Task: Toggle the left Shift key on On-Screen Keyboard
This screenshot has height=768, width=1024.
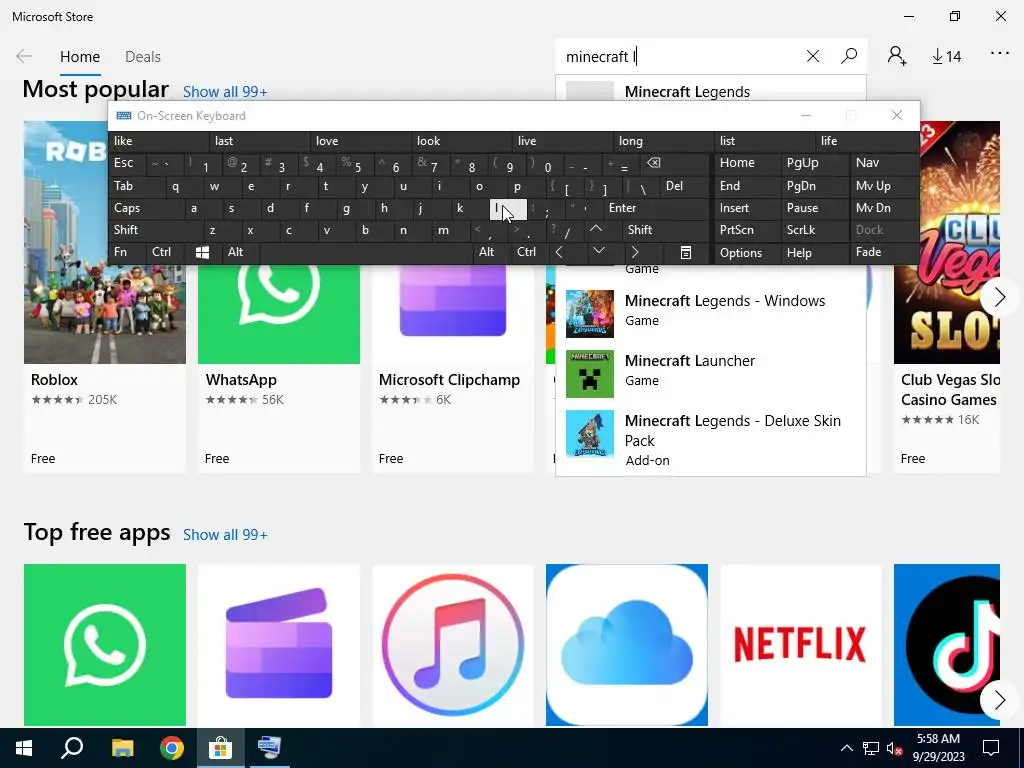Action: coord(156,230)
